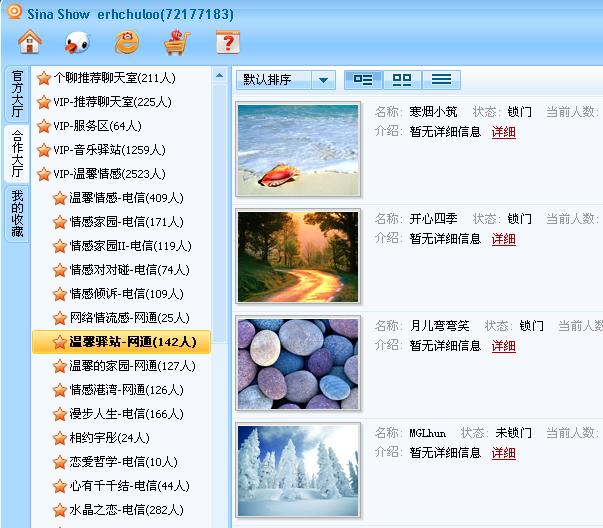
Task: Select 心有千千结-电信(44人) room group
Action: [x=129, y=486]
